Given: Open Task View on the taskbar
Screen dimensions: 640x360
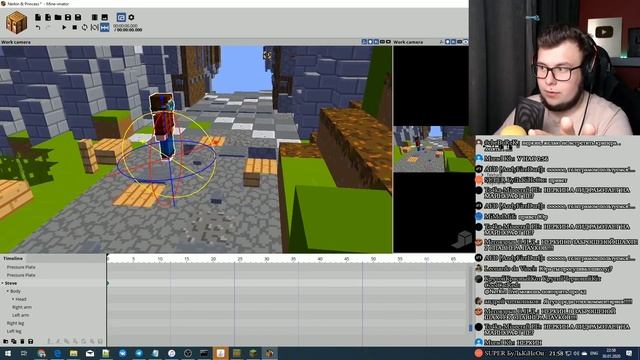Looking at the screenshot, I should tap(24, 353).
